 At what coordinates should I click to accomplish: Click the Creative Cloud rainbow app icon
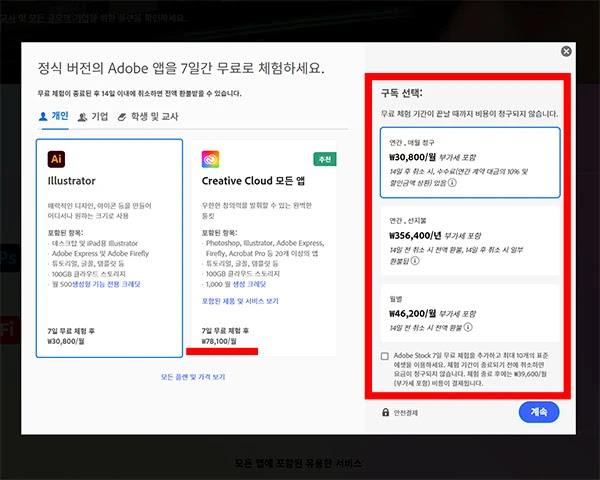[210, 159]
